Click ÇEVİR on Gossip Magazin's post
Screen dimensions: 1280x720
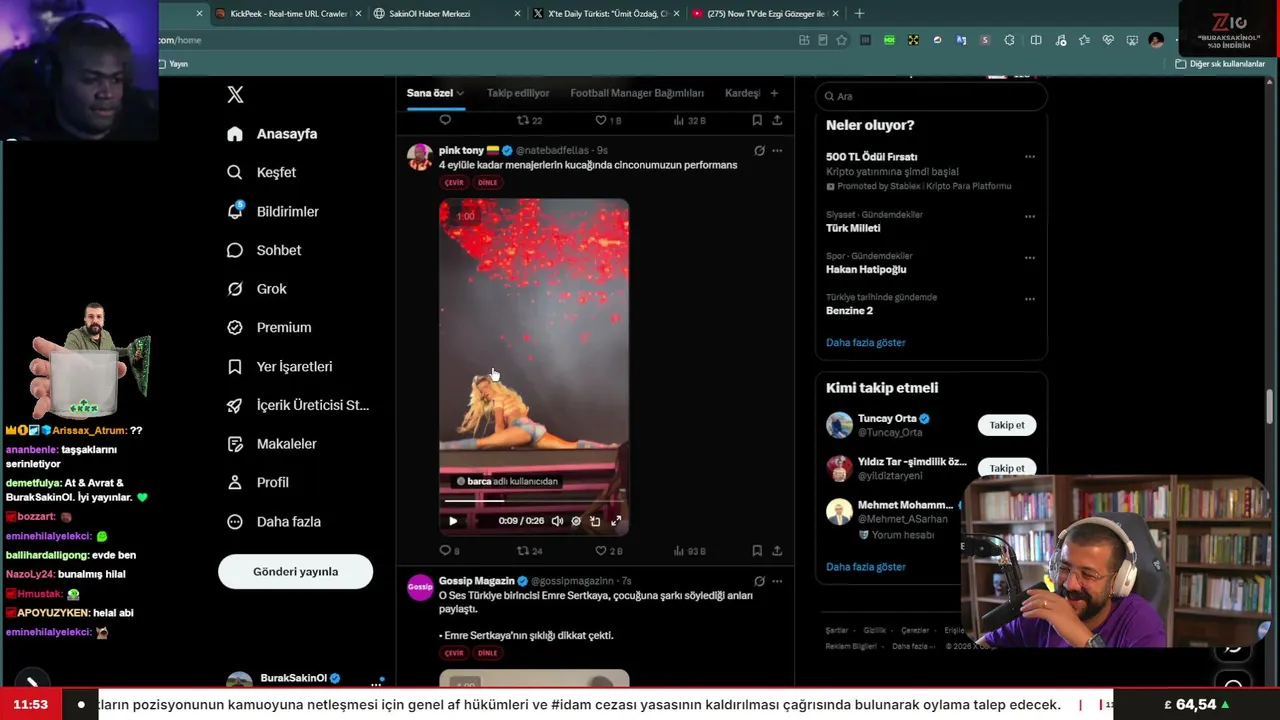[x=454, y=653]
